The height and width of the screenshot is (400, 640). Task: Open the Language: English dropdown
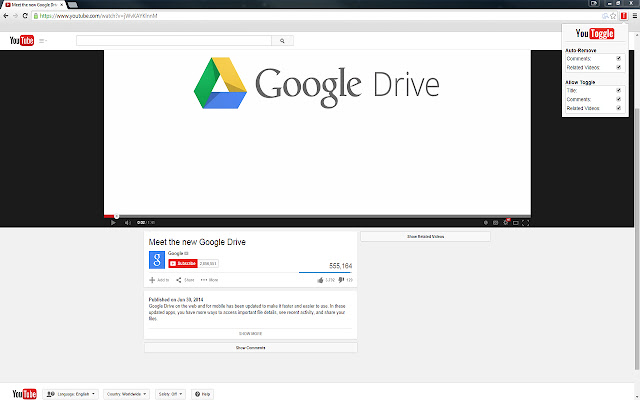point(70,394)
